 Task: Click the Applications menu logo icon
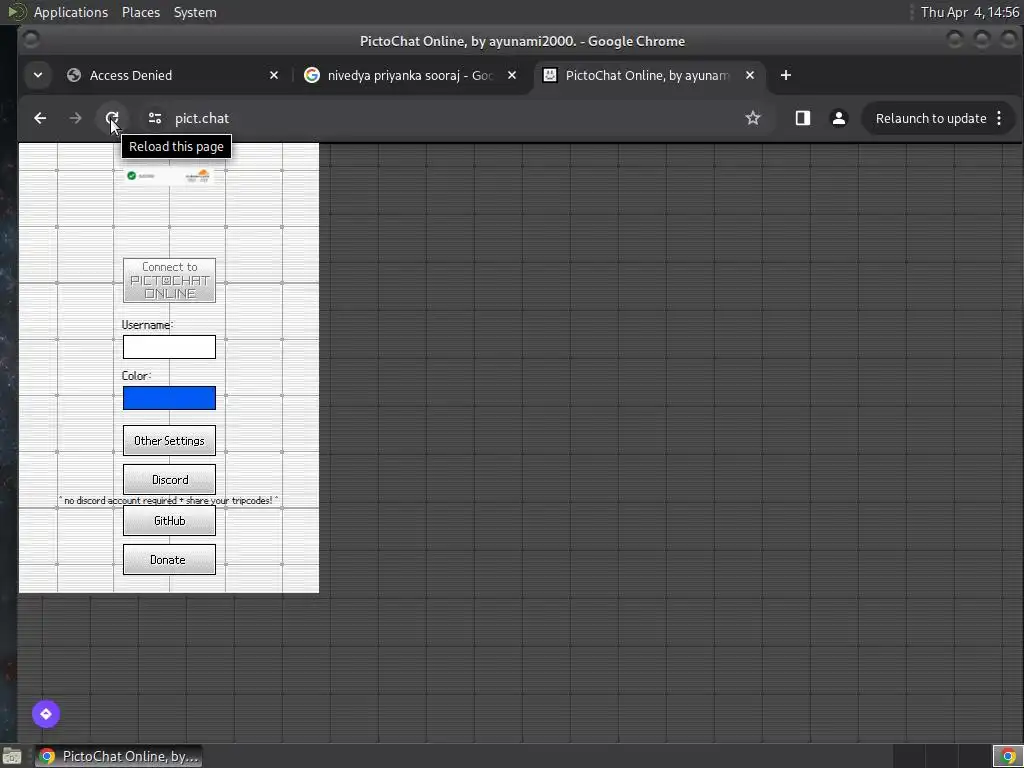tap(16, 12)
